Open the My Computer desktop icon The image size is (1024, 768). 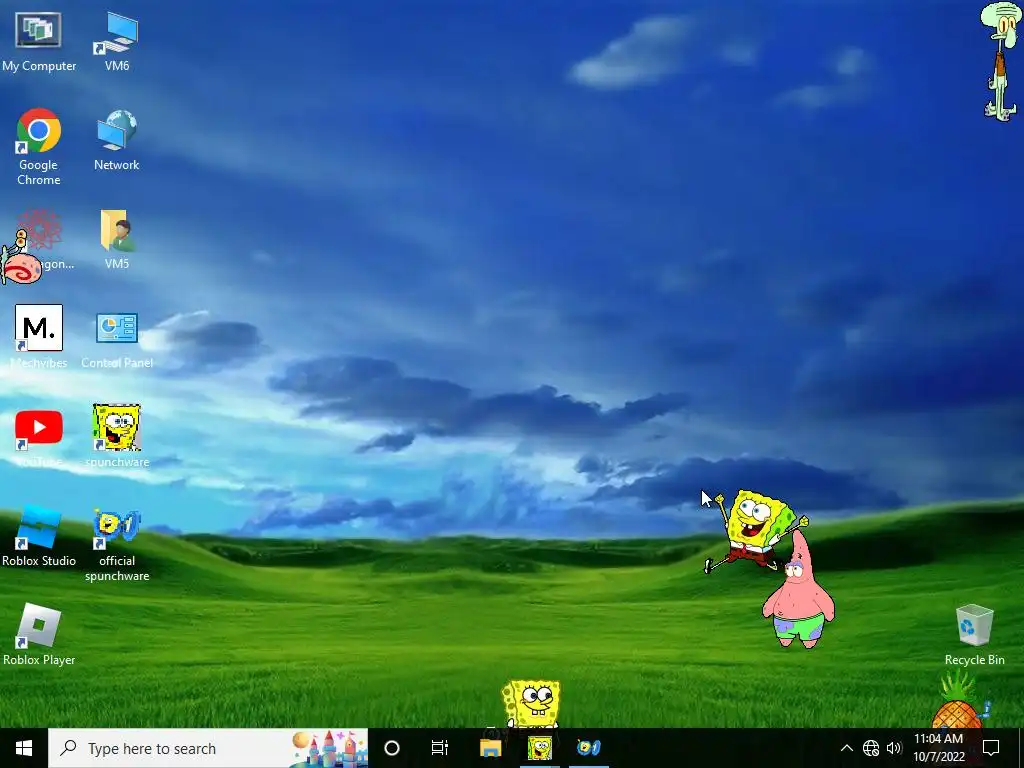pos(39,41)
